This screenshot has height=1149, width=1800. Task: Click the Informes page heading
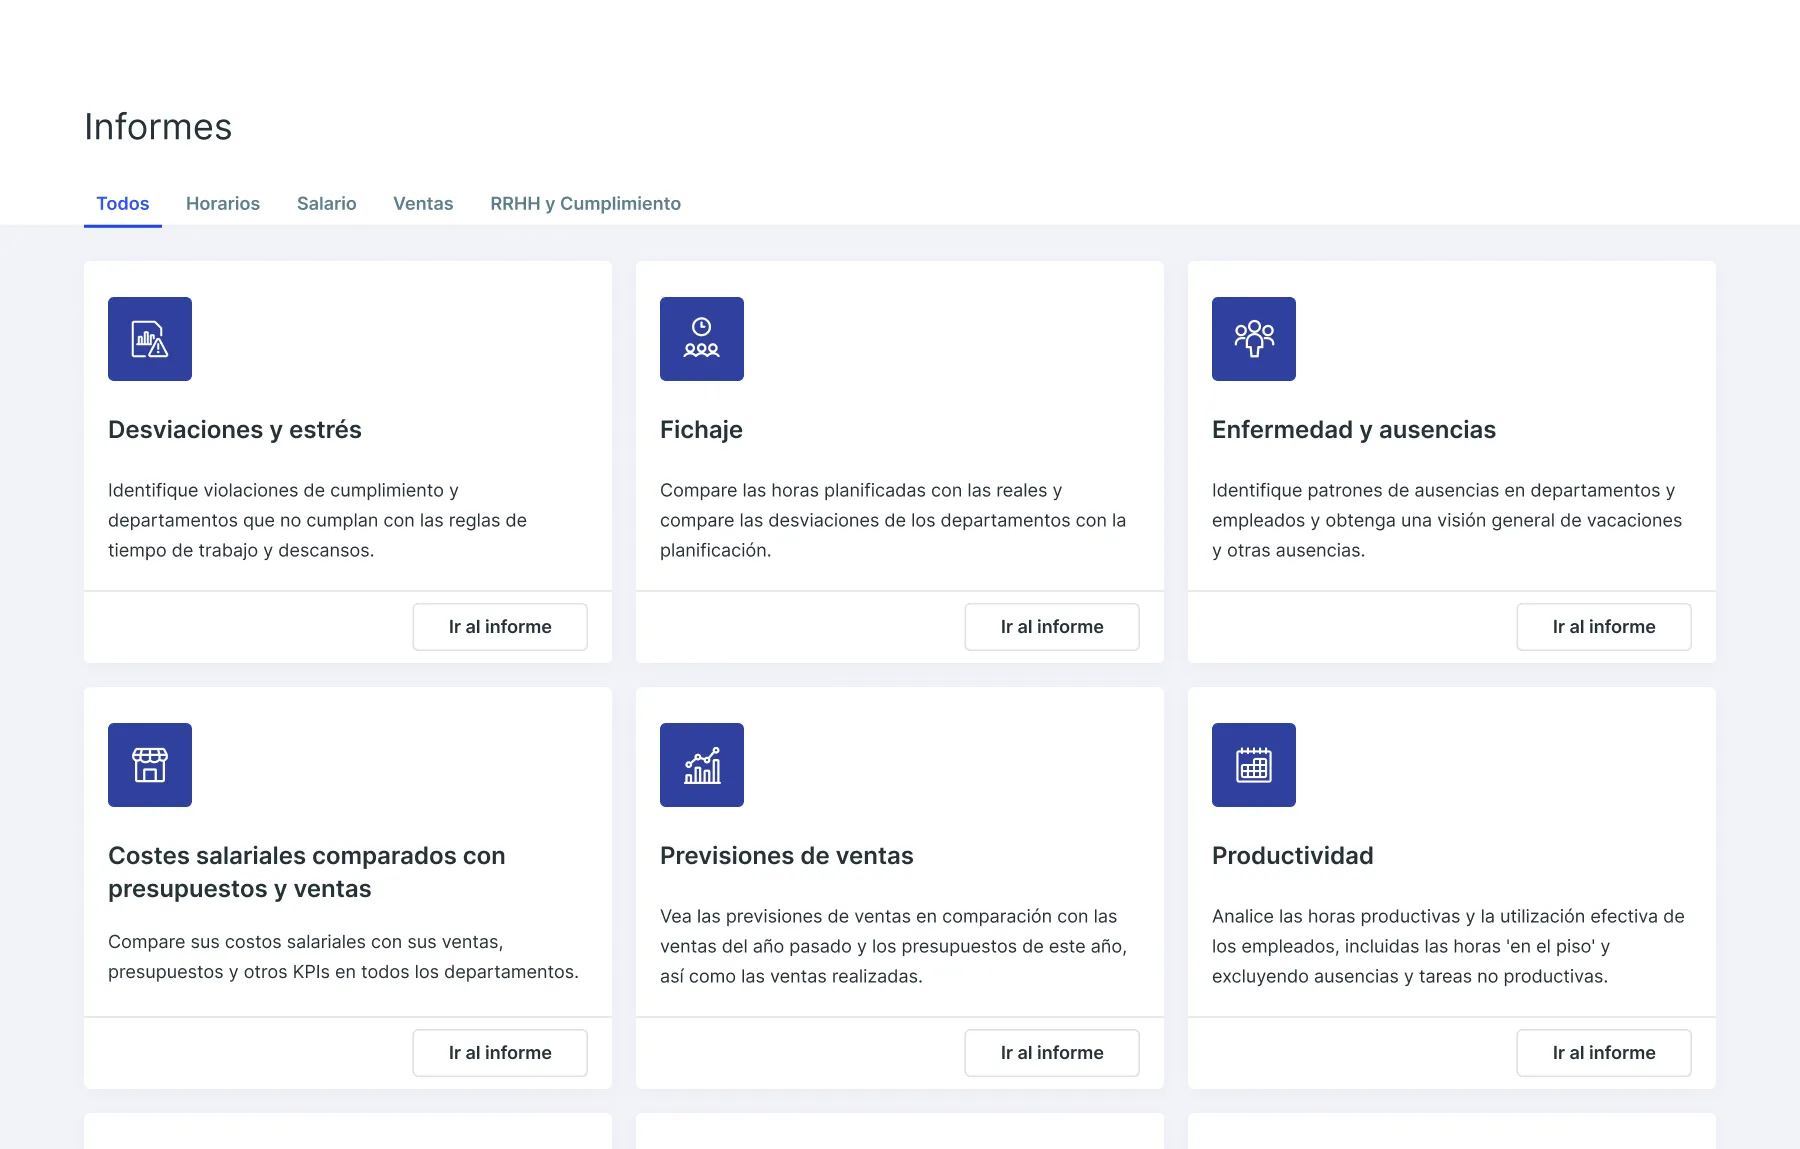[x=158, y=127]
